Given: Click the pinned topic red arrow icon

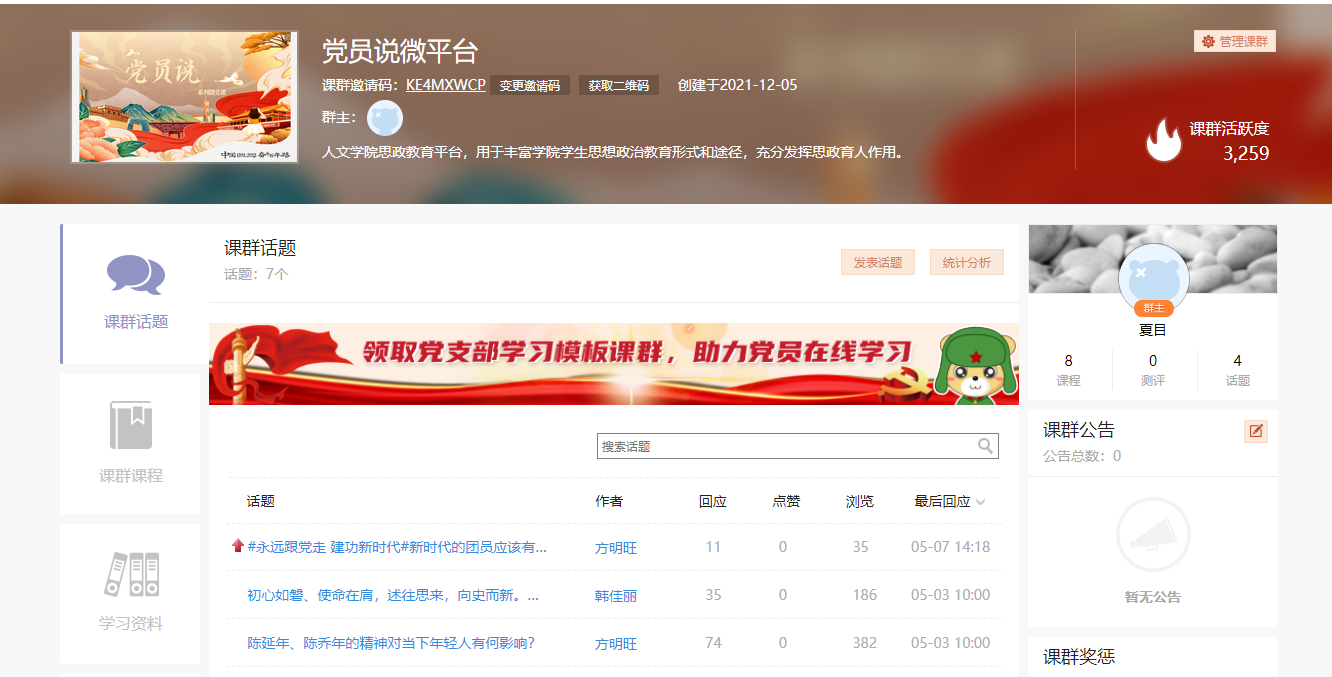Looking at the screenshot, I should [238, 546].
